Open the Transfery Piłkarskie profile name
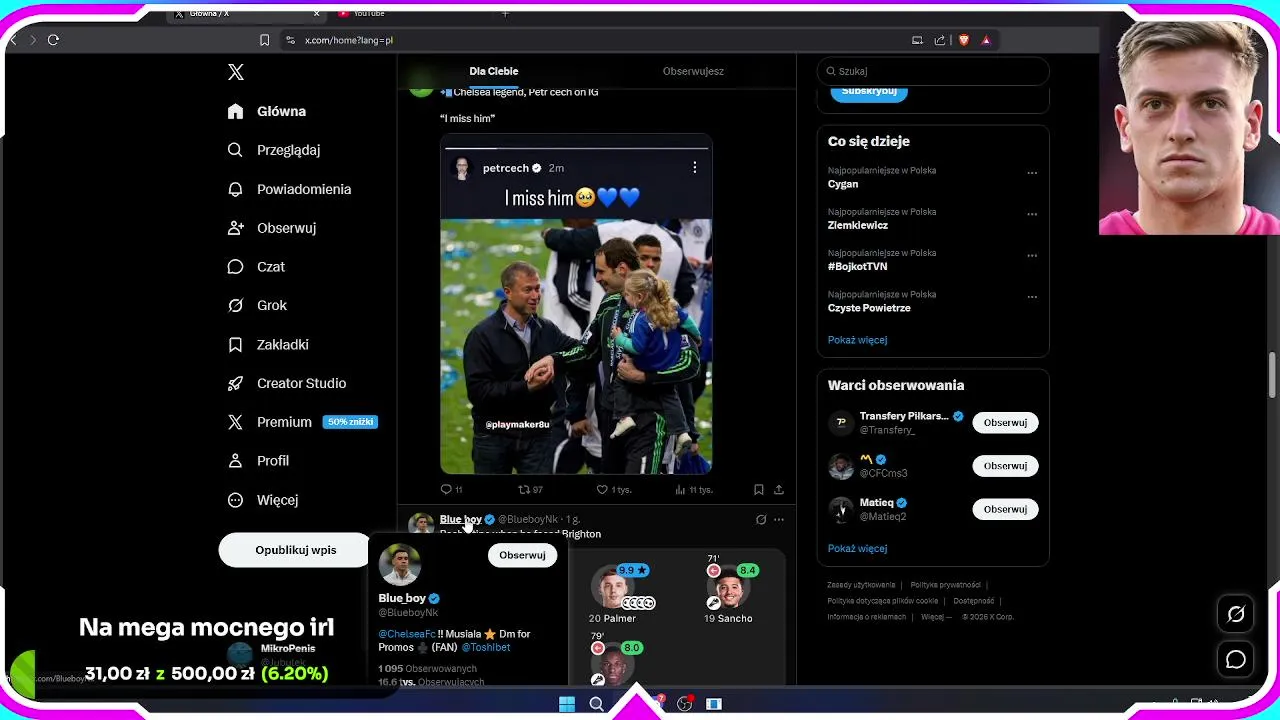The image size is (1280, 720). [x=904, y=416]
